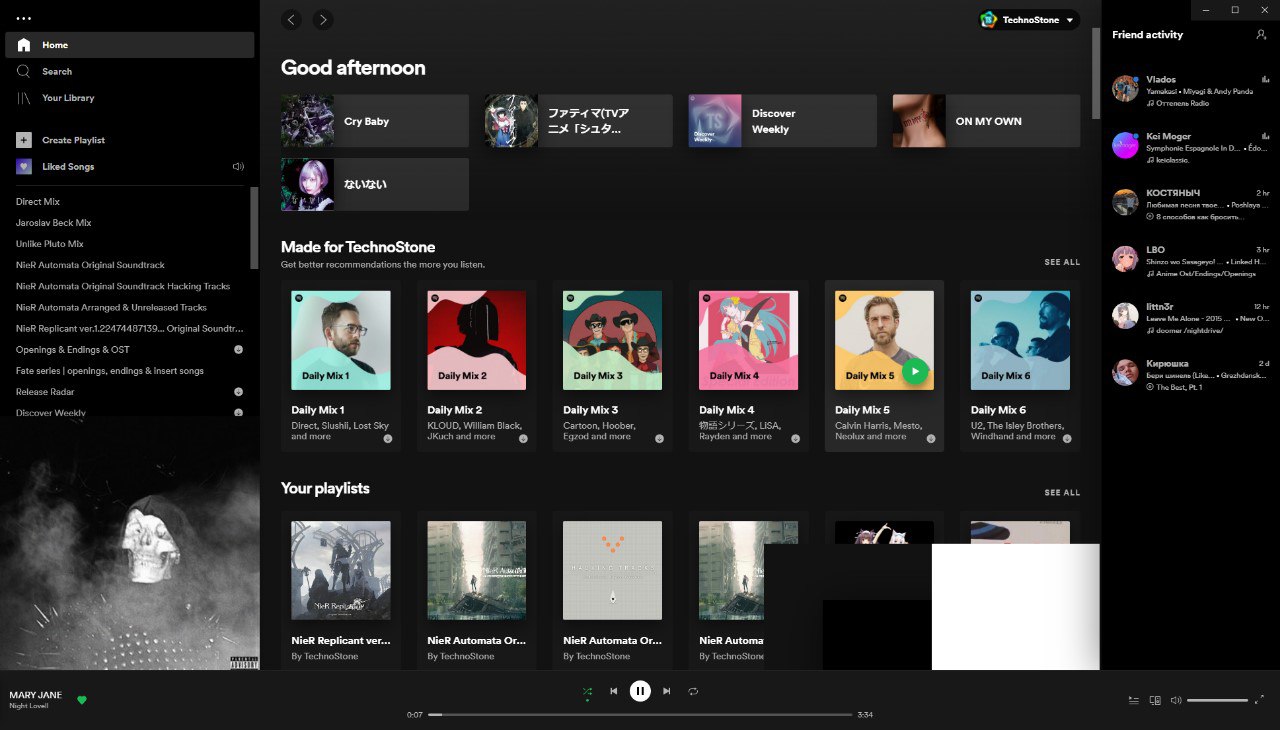Open The Best, Pt. 1 under Кирюшка

tap(1179, 387)
